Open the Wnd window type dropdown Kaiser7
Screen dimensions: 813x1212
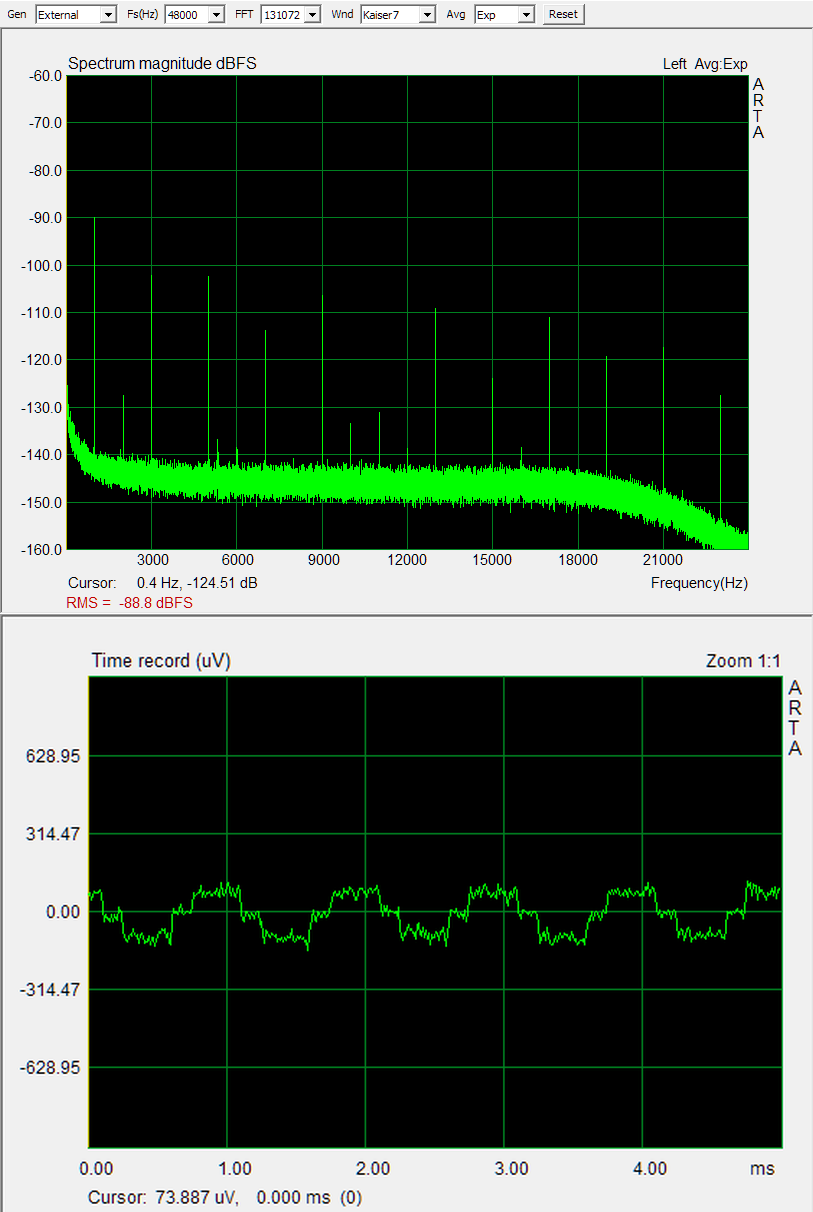(x=398, y=14)
